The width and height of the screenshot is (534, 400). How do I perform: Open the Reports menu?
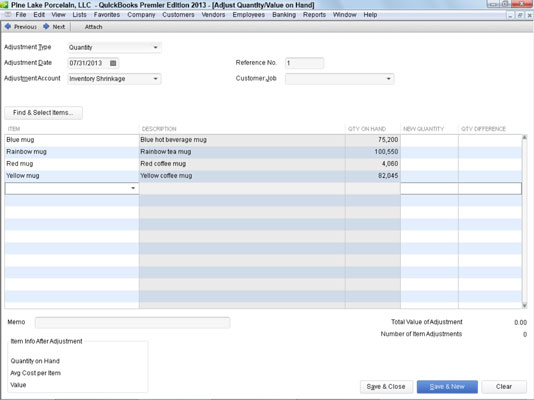tap(314, 15)
